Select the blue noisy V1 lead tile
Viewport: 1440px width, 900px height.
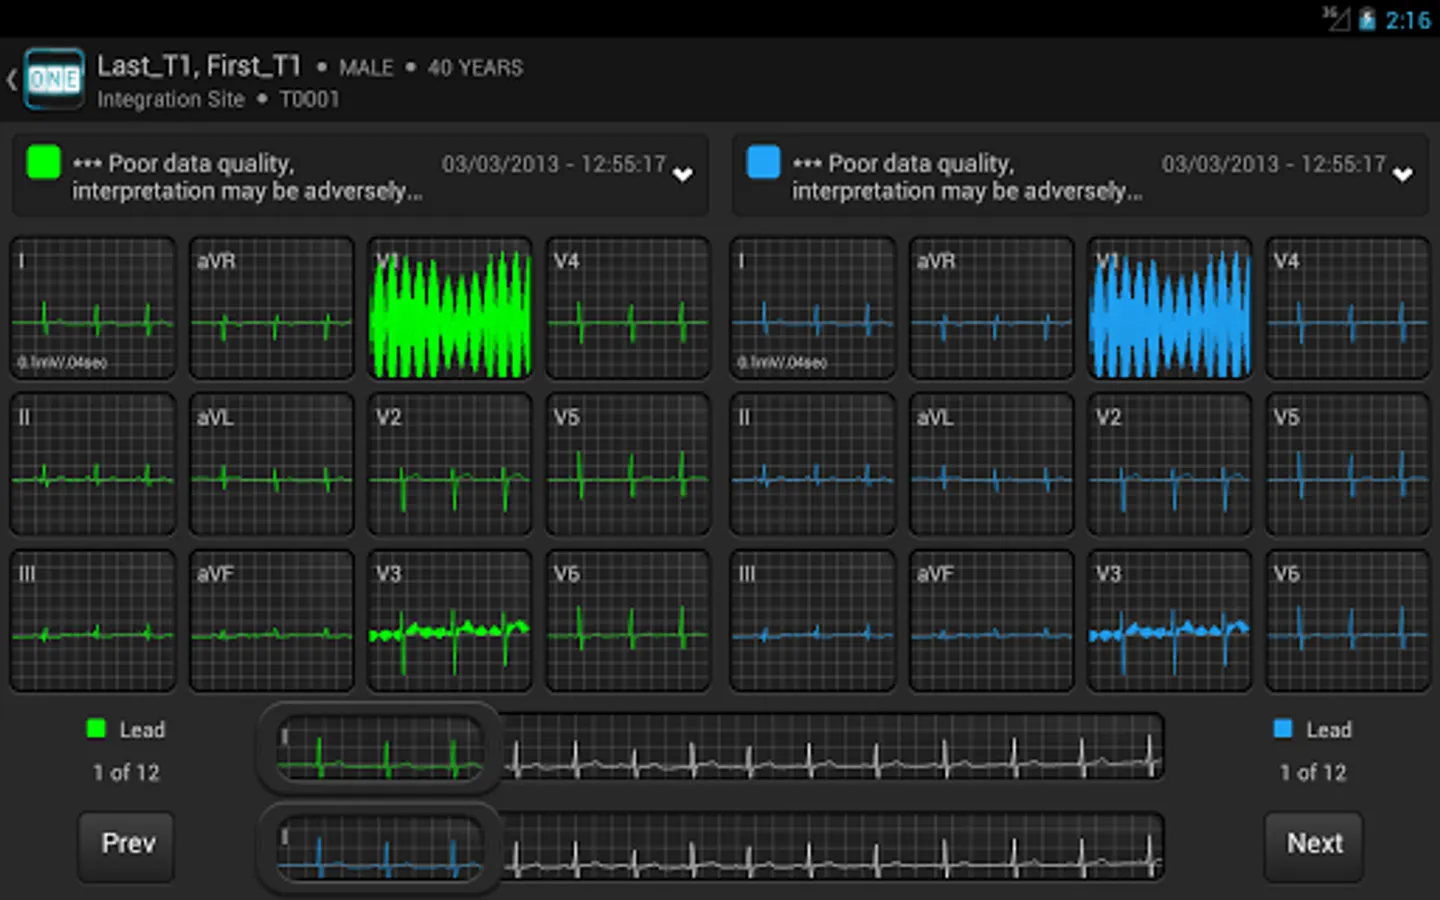point(1169,308)
